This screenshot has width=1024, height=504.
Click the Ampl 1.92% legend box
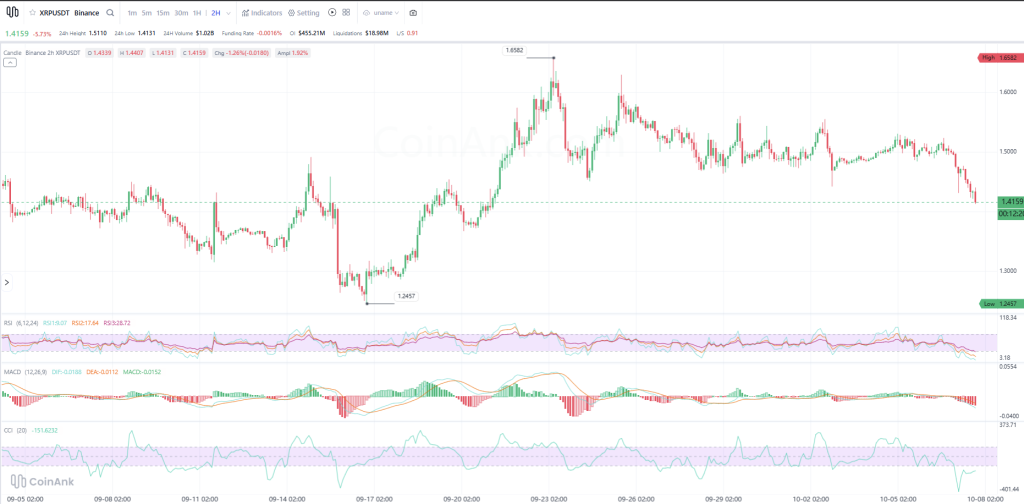coord(293,52)
